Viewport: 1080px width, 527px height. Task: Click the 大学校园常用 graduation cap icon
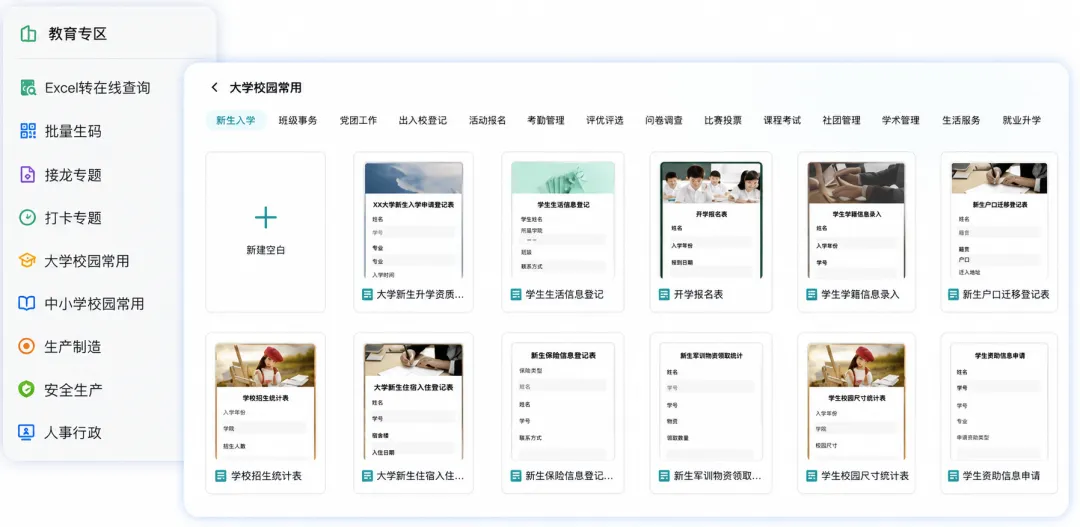point(27,260)
